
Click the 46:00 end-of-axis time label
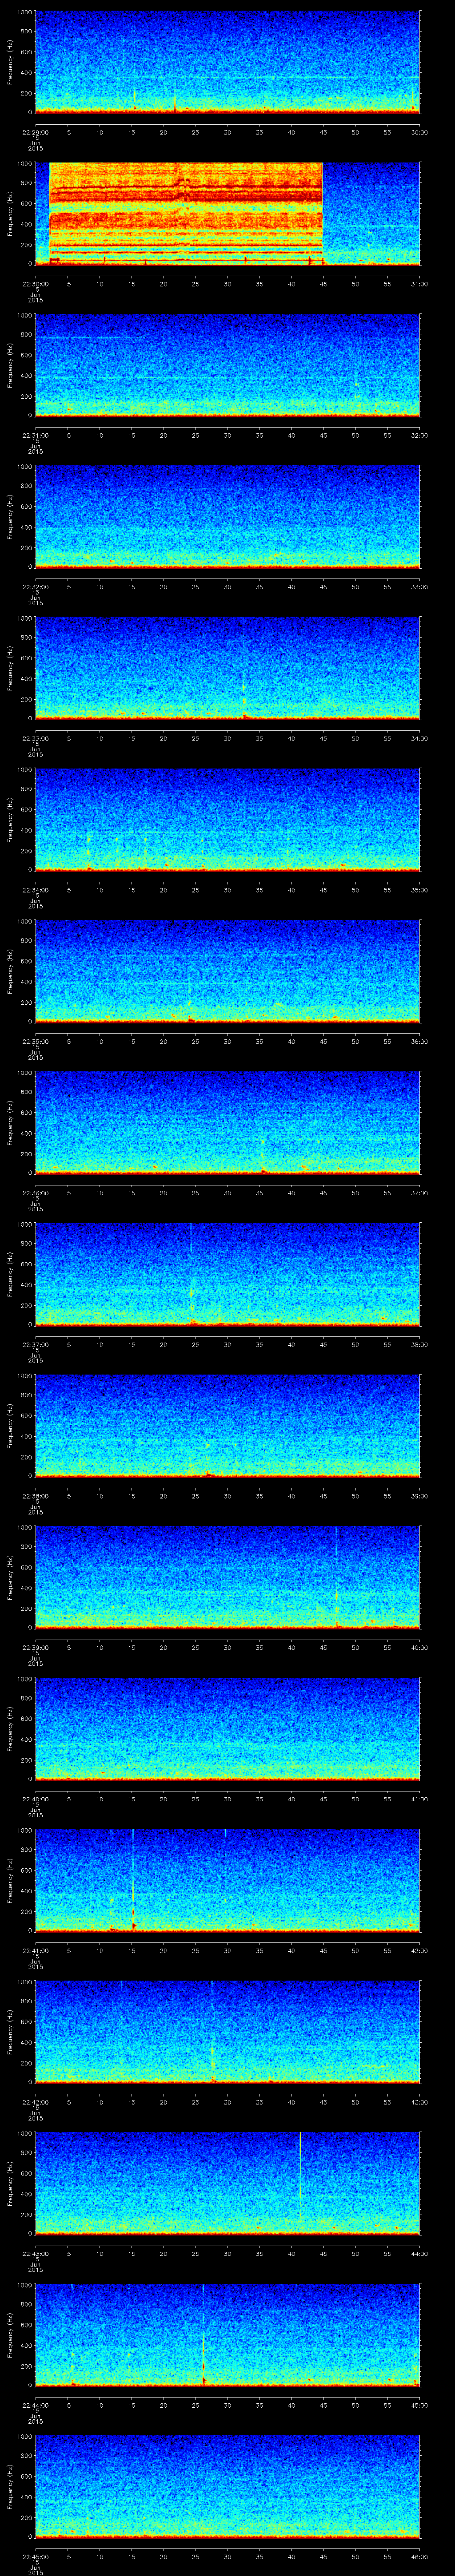point(419,2556)
